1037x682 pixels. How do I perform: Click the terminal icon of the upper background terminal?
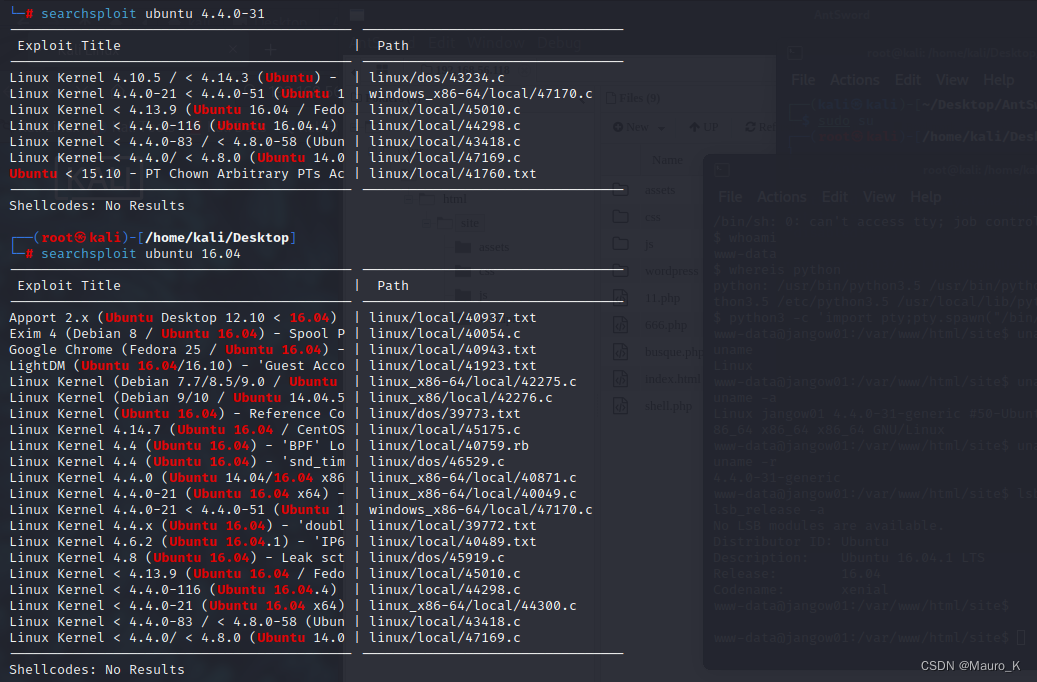click(x=795, y=52)
